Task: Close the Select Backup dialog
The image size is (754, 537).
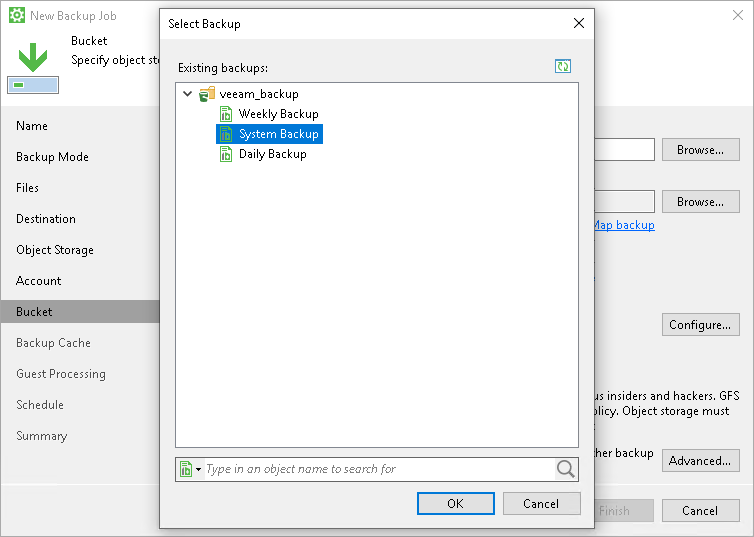Action: tap(579, 23)
